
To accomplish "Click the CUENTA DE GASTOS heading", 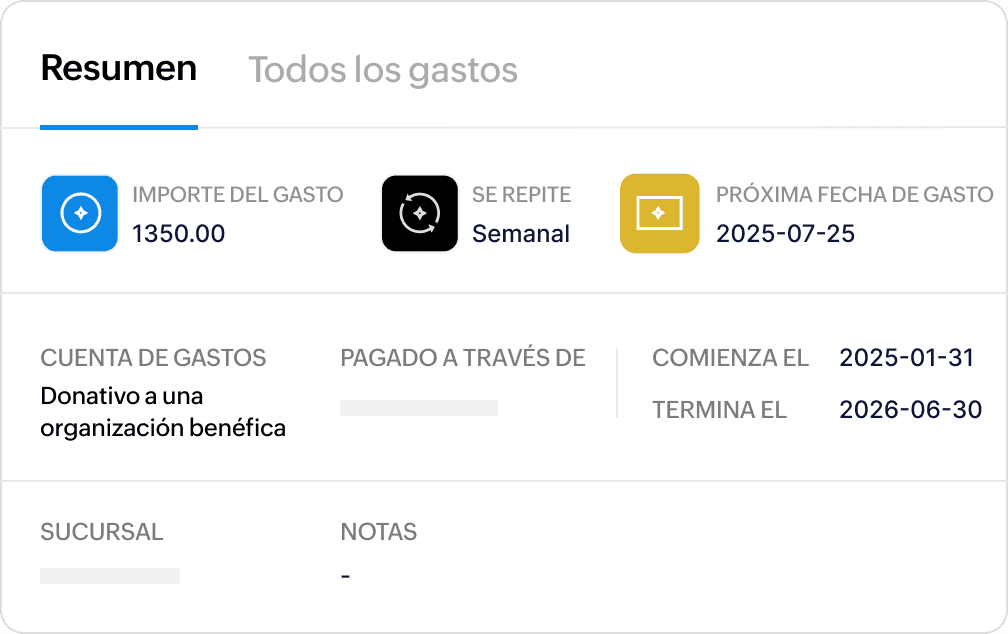I will [153, 358].
